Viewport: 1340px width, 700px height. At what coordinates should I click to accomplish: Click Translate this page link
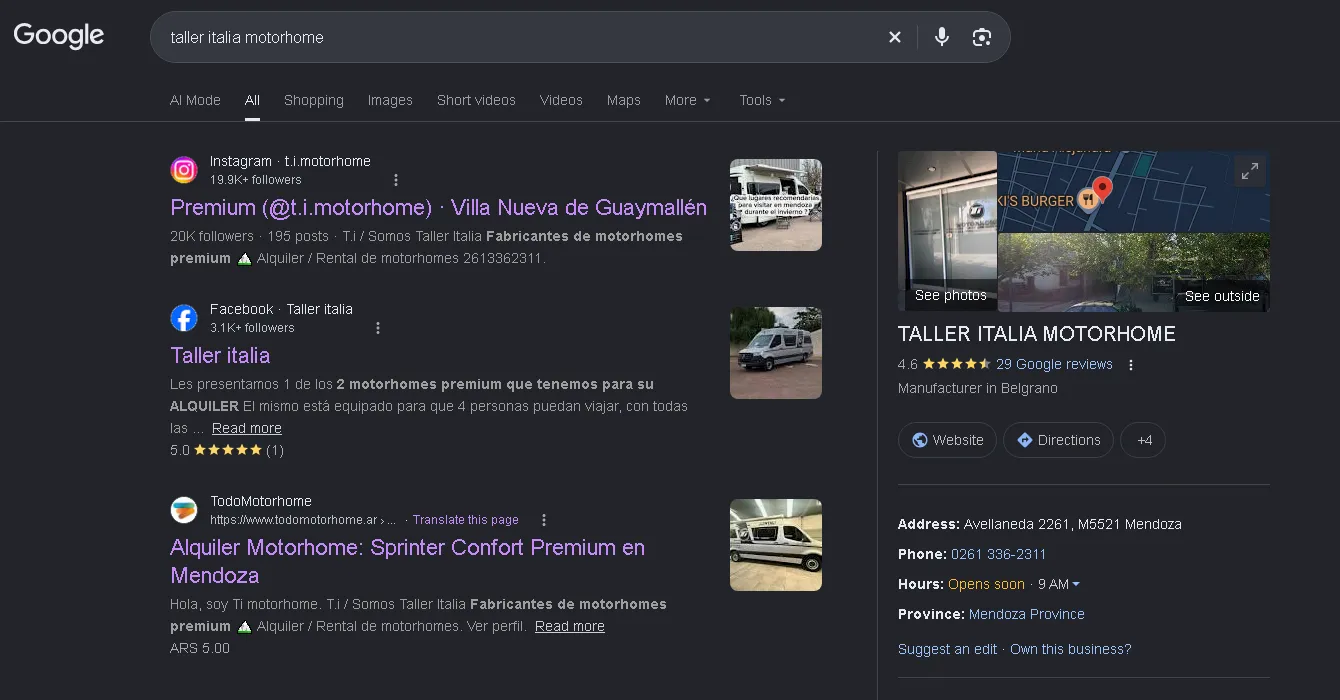pyautogui.click(x=465, y=520)
